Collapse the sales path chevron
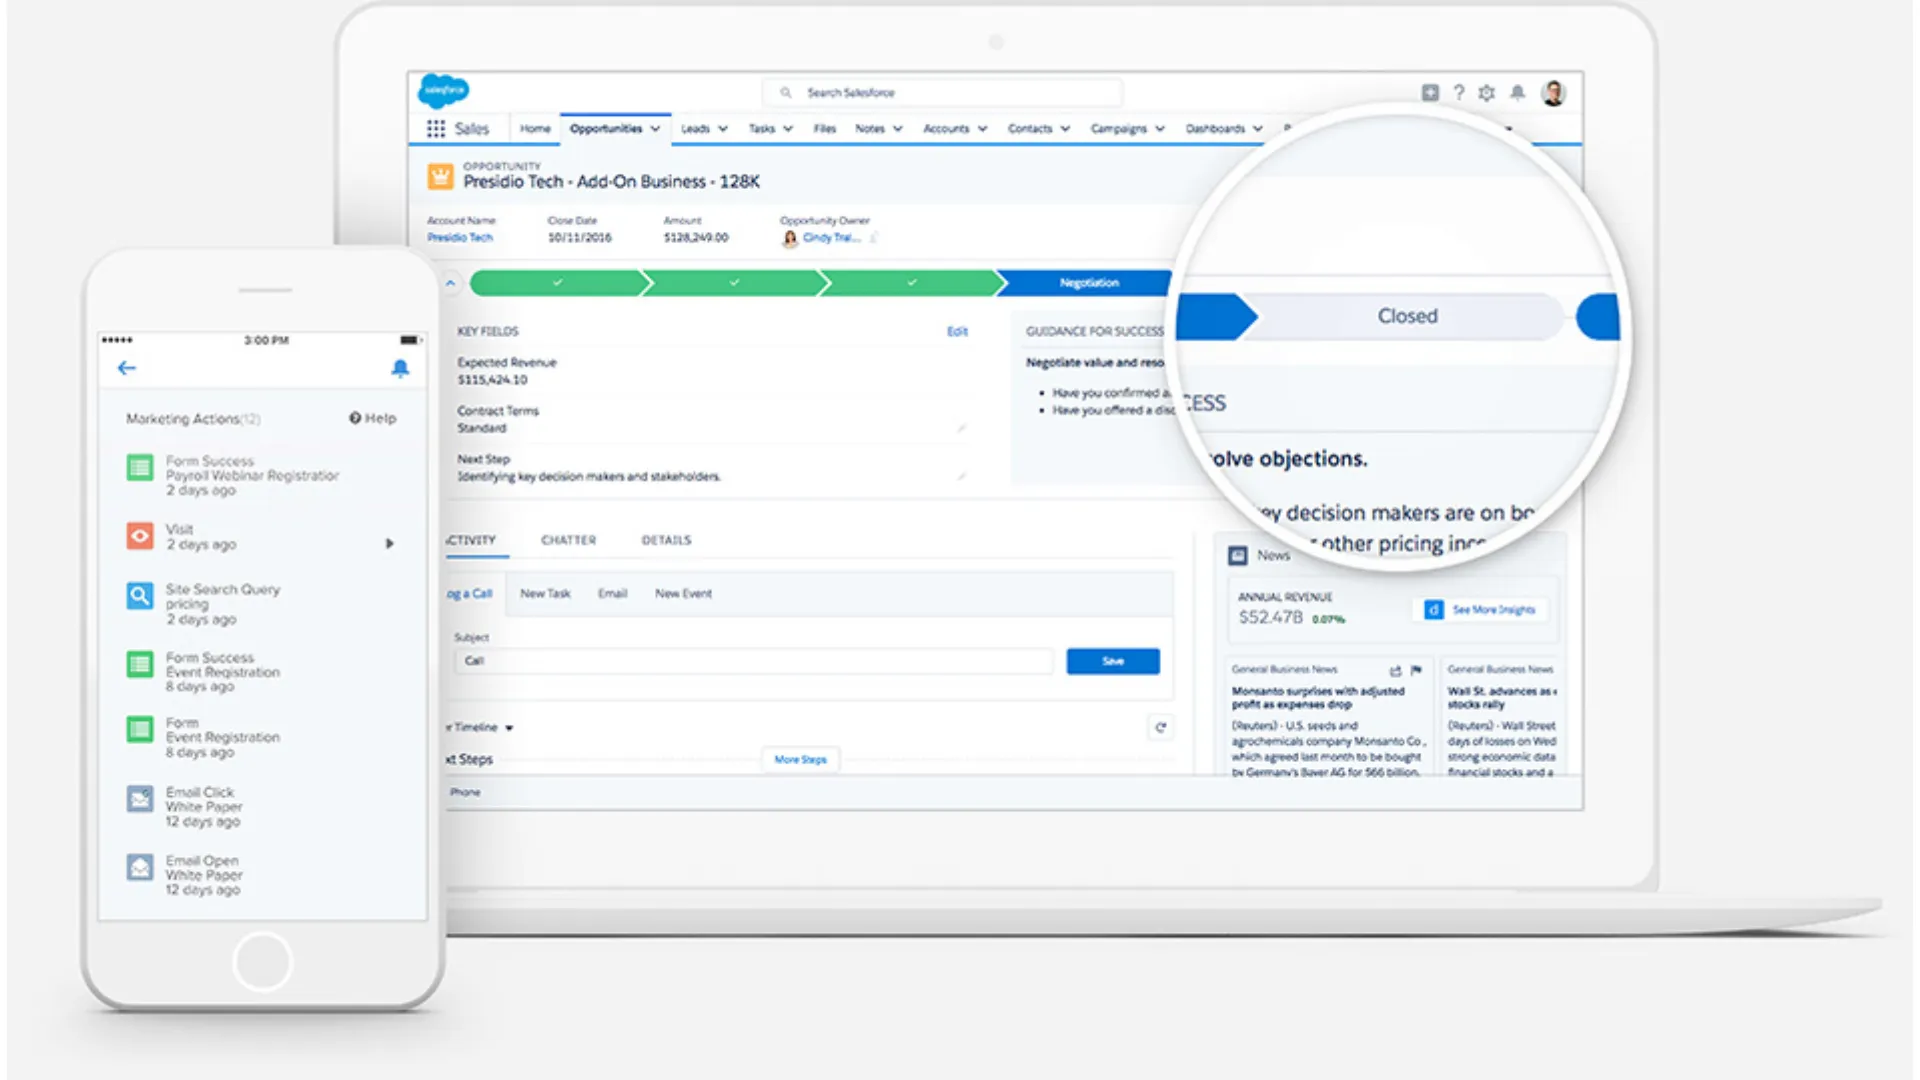Screen dimensions: 1920x1080 [x=451, y=284]
